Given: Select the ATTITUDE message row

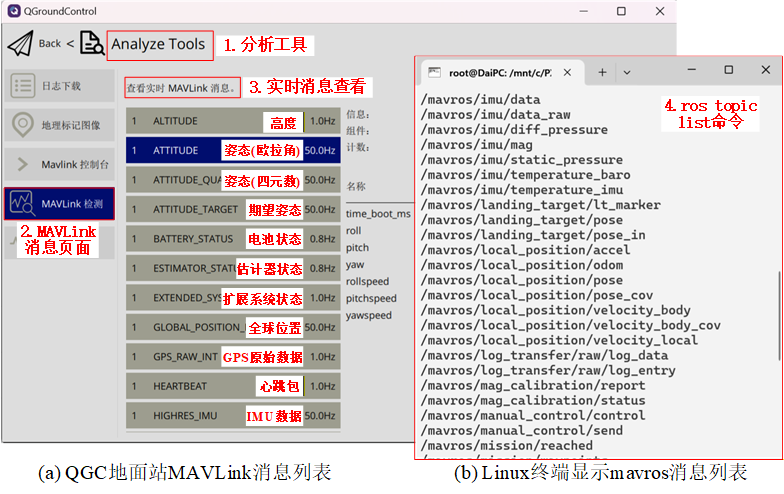Looking at the screenshot, I should click(x=233, y=150).
